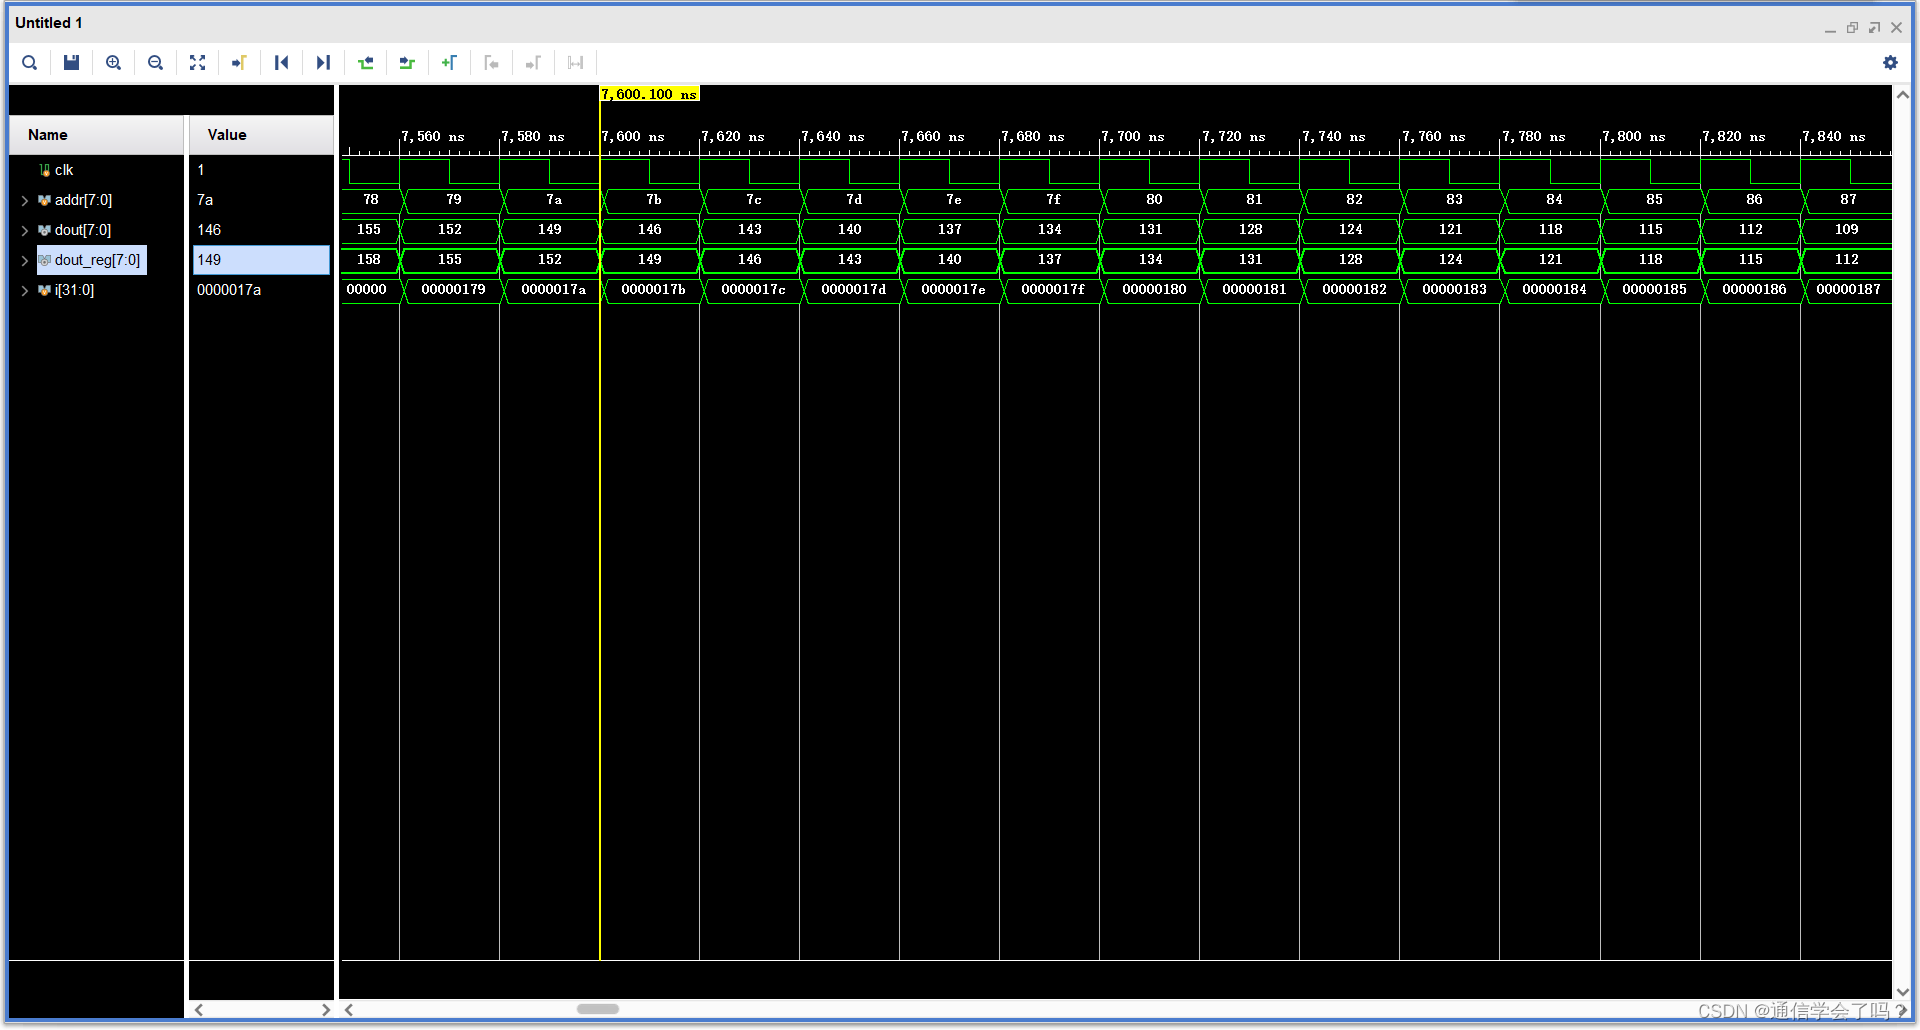Click i waveform segment 00000179

click(453, 290)
